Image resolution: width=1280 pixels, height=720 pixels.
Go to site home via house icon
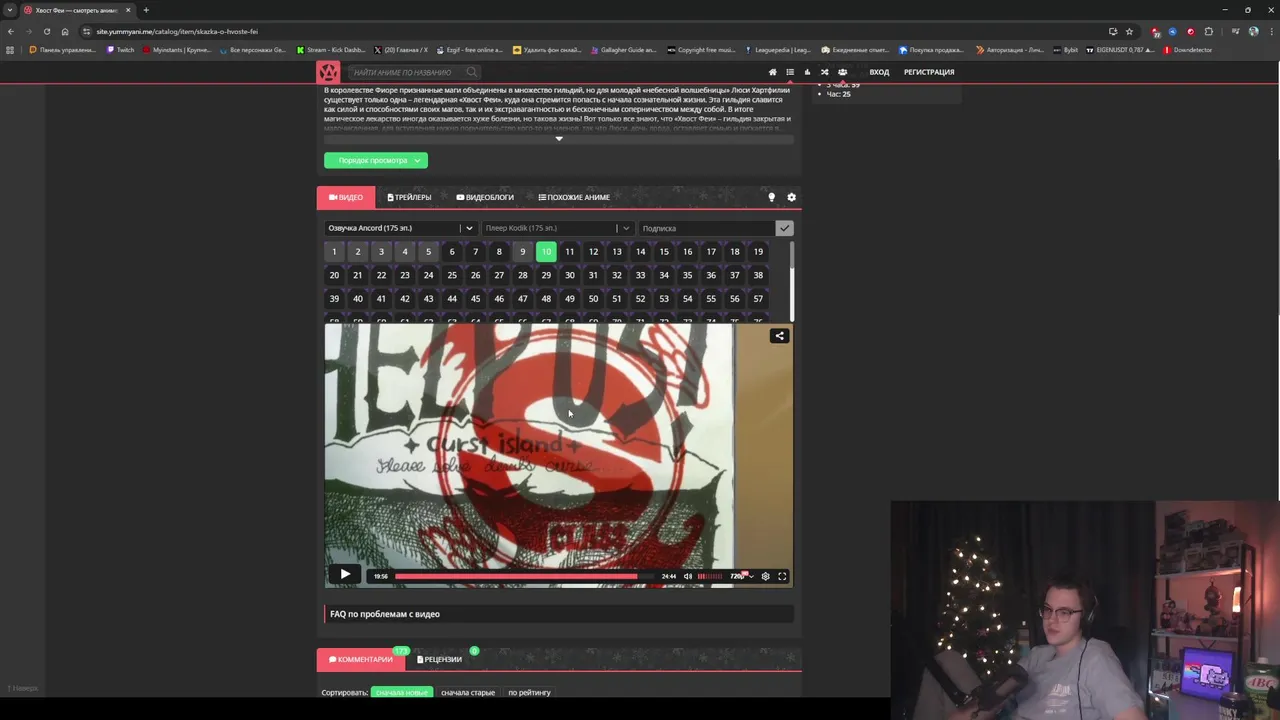click(x=772, y=72)
